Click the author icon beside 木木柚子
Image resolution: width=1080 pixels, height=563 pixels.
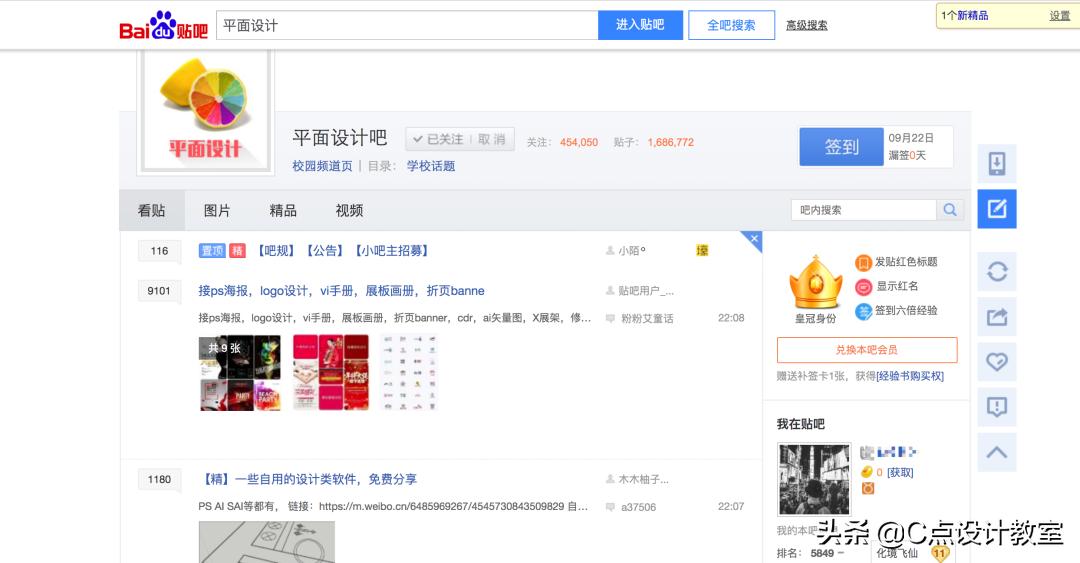tap(610, 479)
